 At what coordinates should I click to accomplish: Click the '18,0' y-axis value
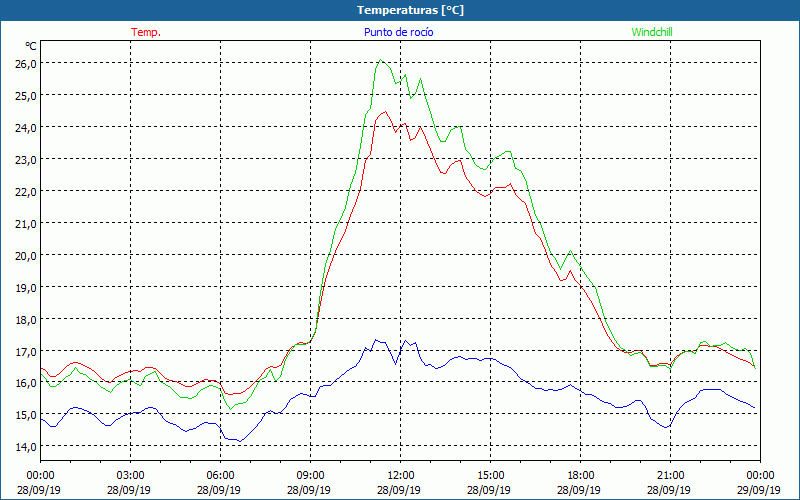(26, 320)
